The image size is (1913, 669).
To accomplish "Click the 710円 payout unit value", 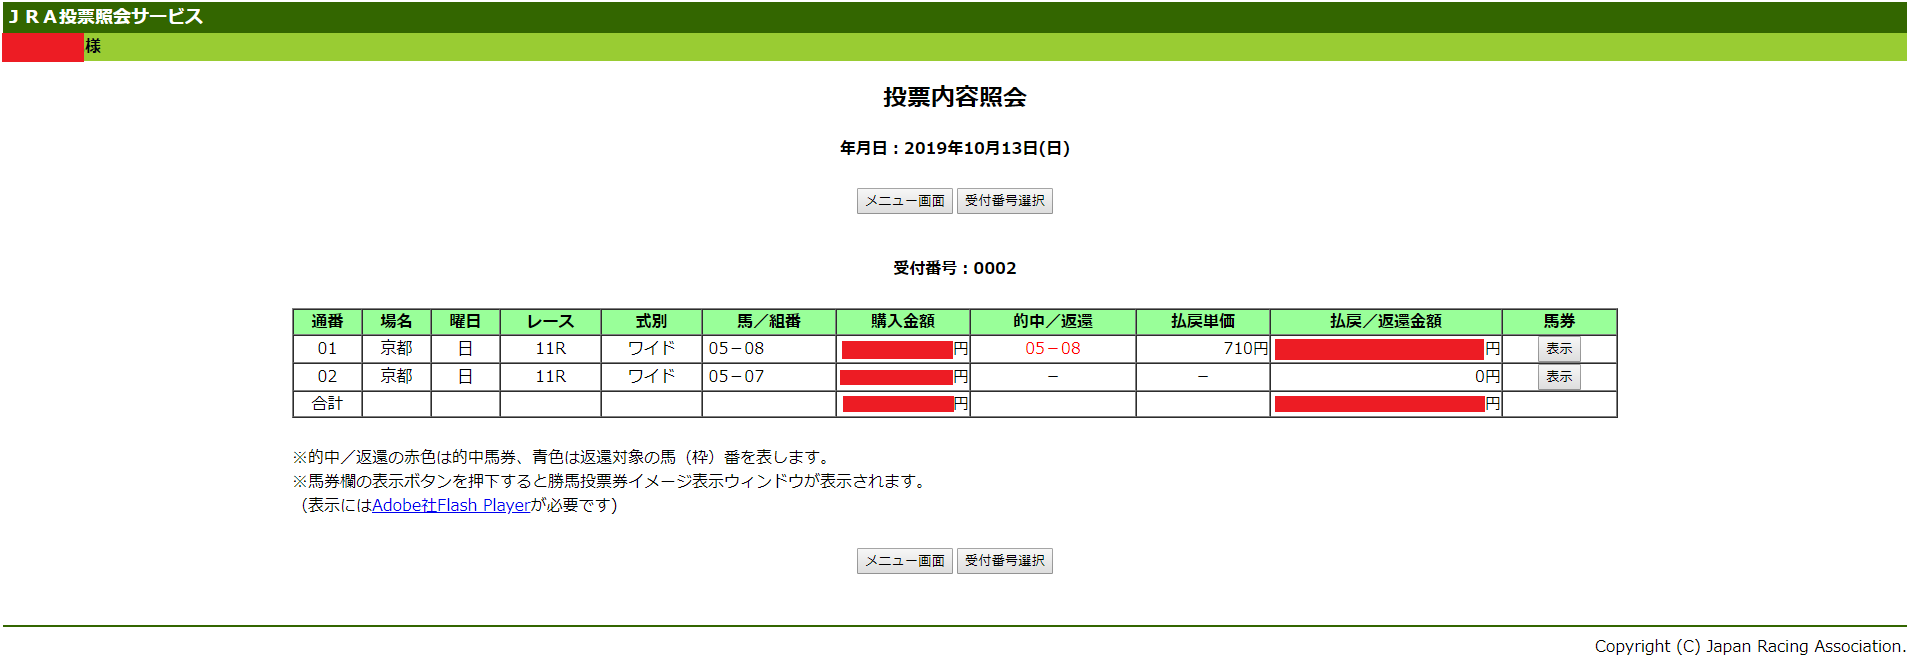I will pyautogui.click(x=1245, y=349).
